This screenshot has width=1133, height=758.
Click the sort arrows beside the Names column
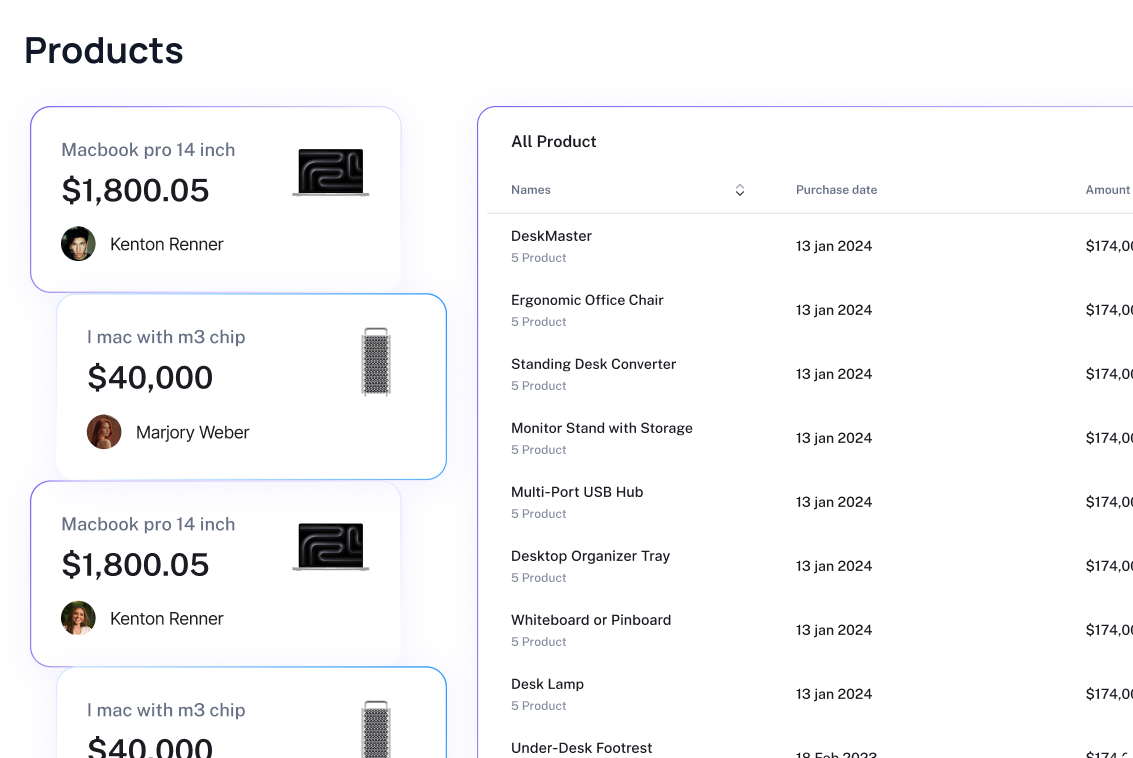[x=739, y=190]
